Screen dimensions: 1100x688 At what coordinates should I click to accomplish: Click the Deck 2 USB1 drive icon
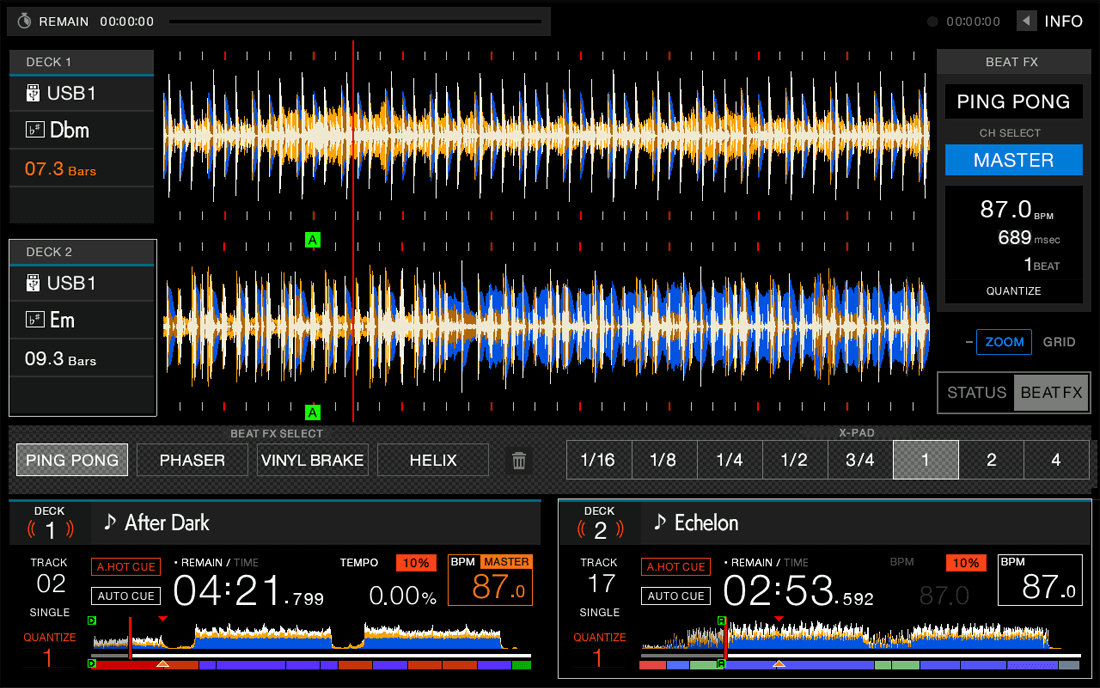tap(33, 283)
